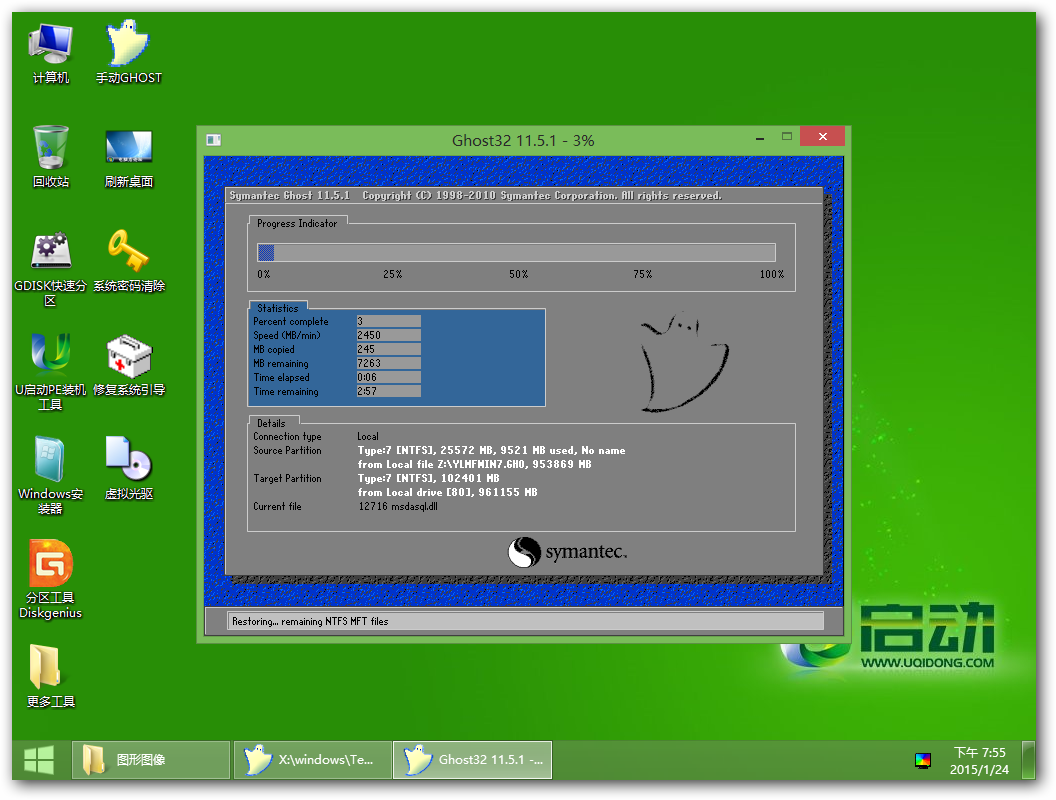Image resolution: width=1056 pixels, height=800 pixels.
Task: Click Symantec Ghost 11.5.1 copyright header
Action: 475,196
